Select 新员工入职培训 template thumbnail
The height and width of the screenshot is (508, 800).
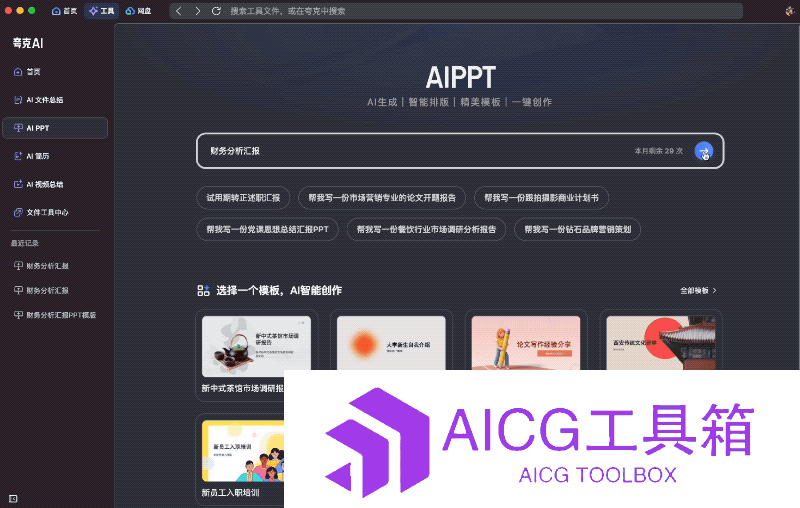243,451
